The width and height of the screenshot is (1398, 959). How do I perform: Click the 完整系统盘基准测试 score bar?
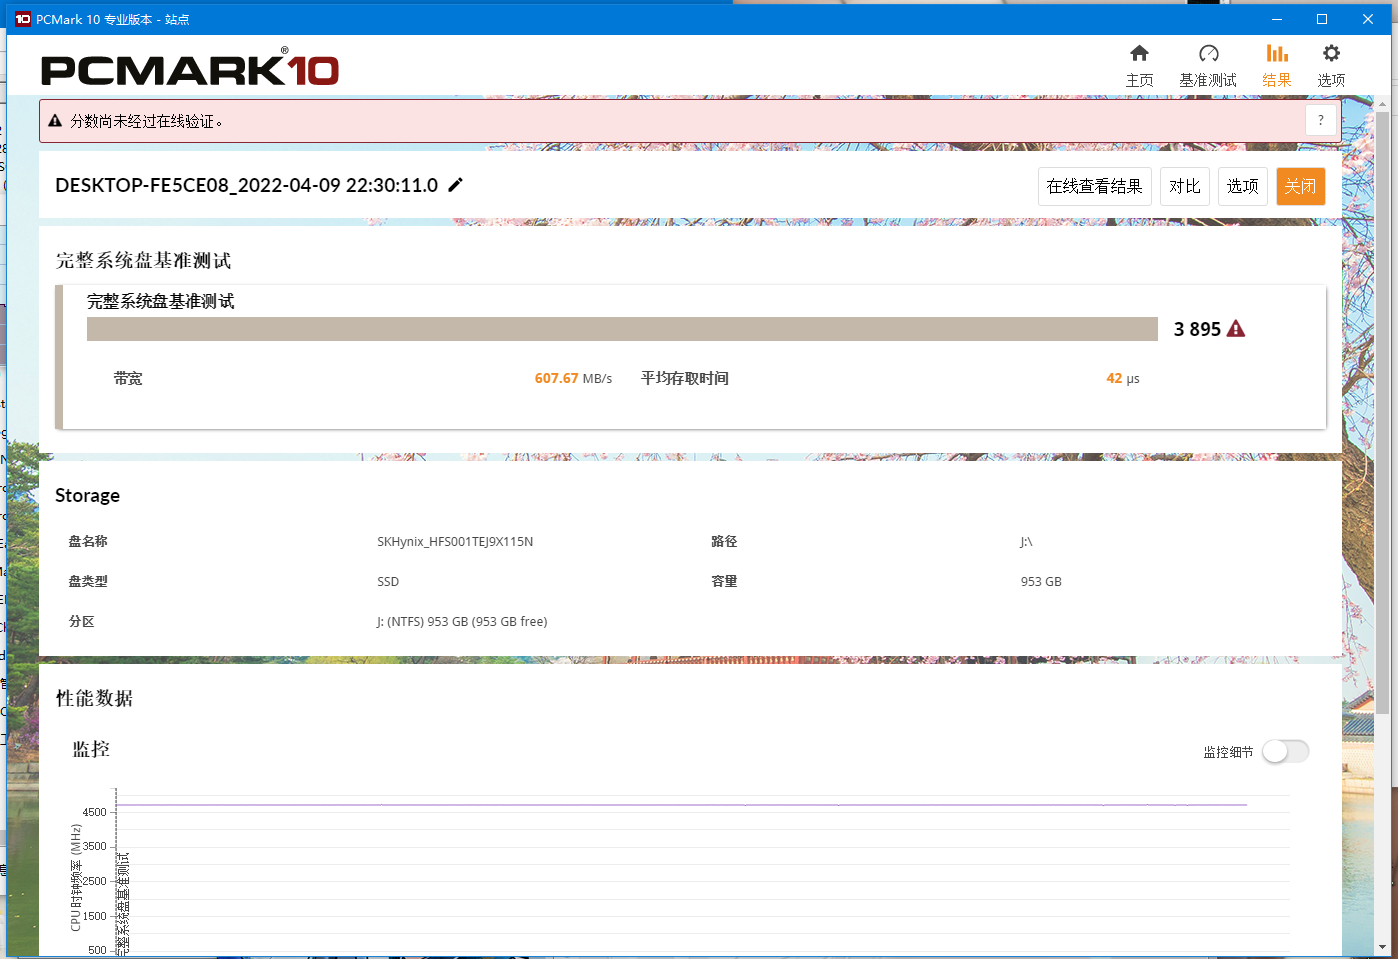[622, 329]
